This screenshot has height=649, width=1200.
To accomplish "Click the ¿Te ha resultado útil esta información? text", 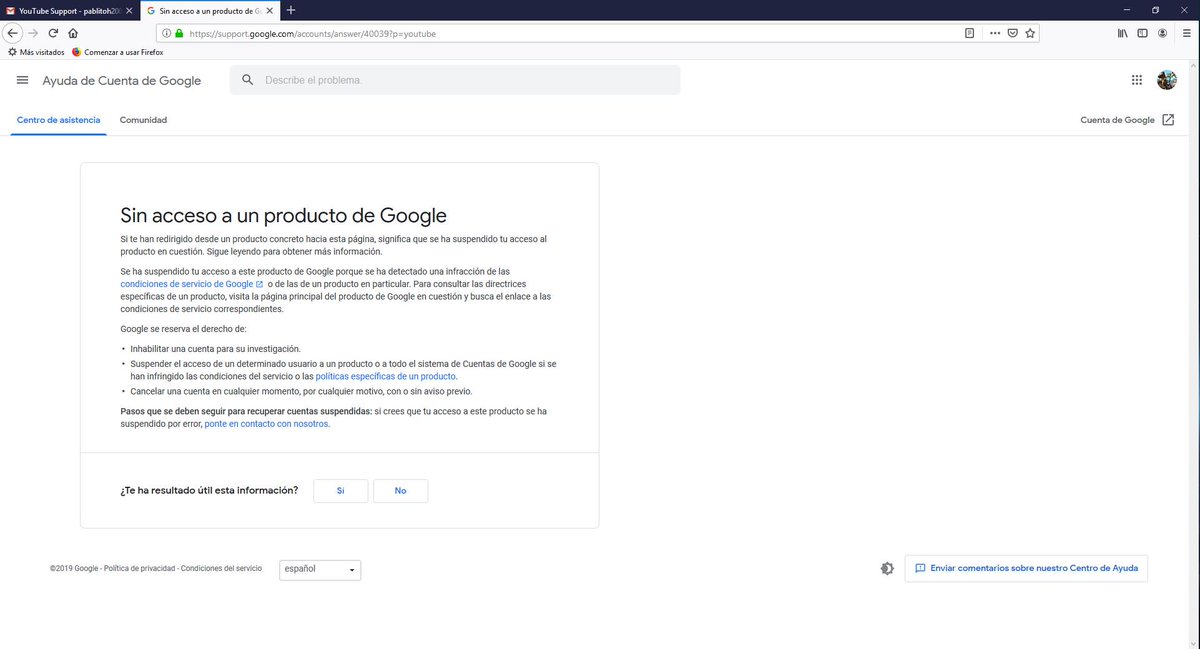I will click(209, 491).
